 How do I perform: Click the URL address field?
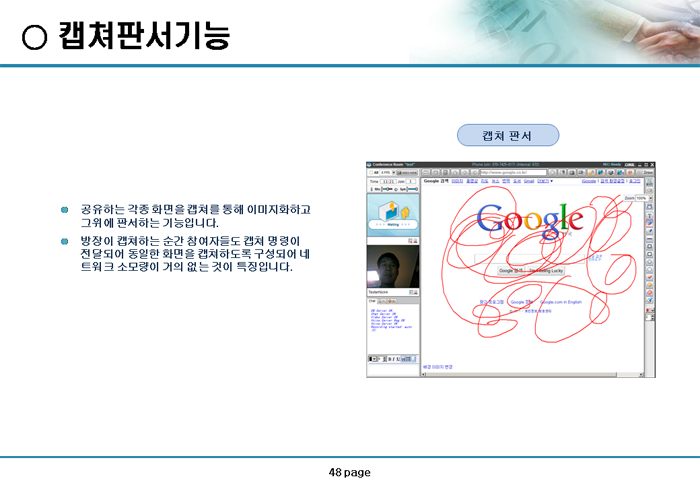tap(513, 172)
